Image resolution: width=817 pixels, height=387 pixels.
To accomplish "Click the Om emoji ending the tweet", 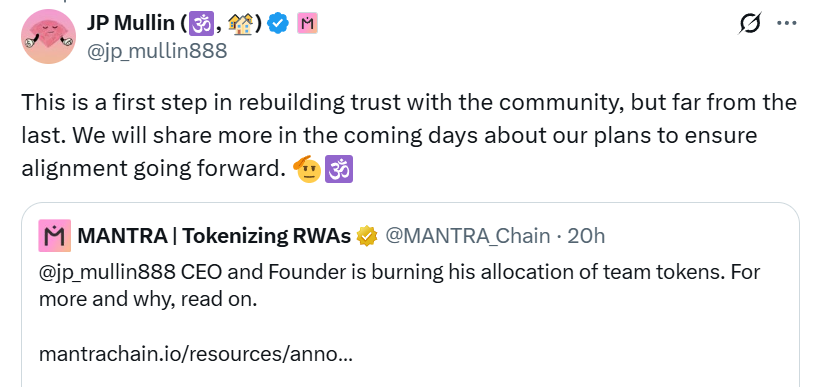I will pos(339,169).
